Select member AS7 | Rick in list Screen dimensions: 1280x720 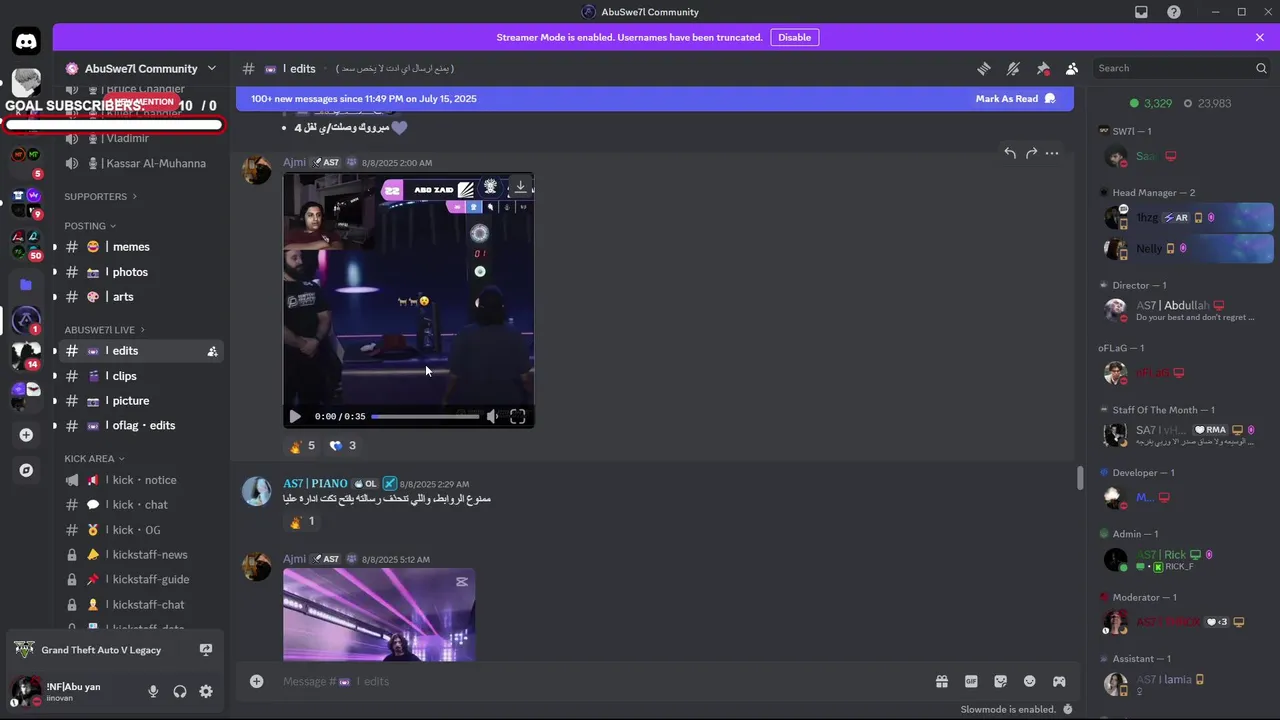point(1186,560)
